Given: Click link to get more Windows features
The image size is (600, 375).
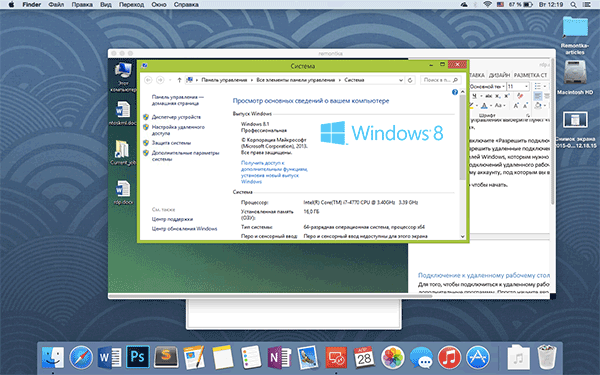Looking at the screenshot, I should click(274, 172).
